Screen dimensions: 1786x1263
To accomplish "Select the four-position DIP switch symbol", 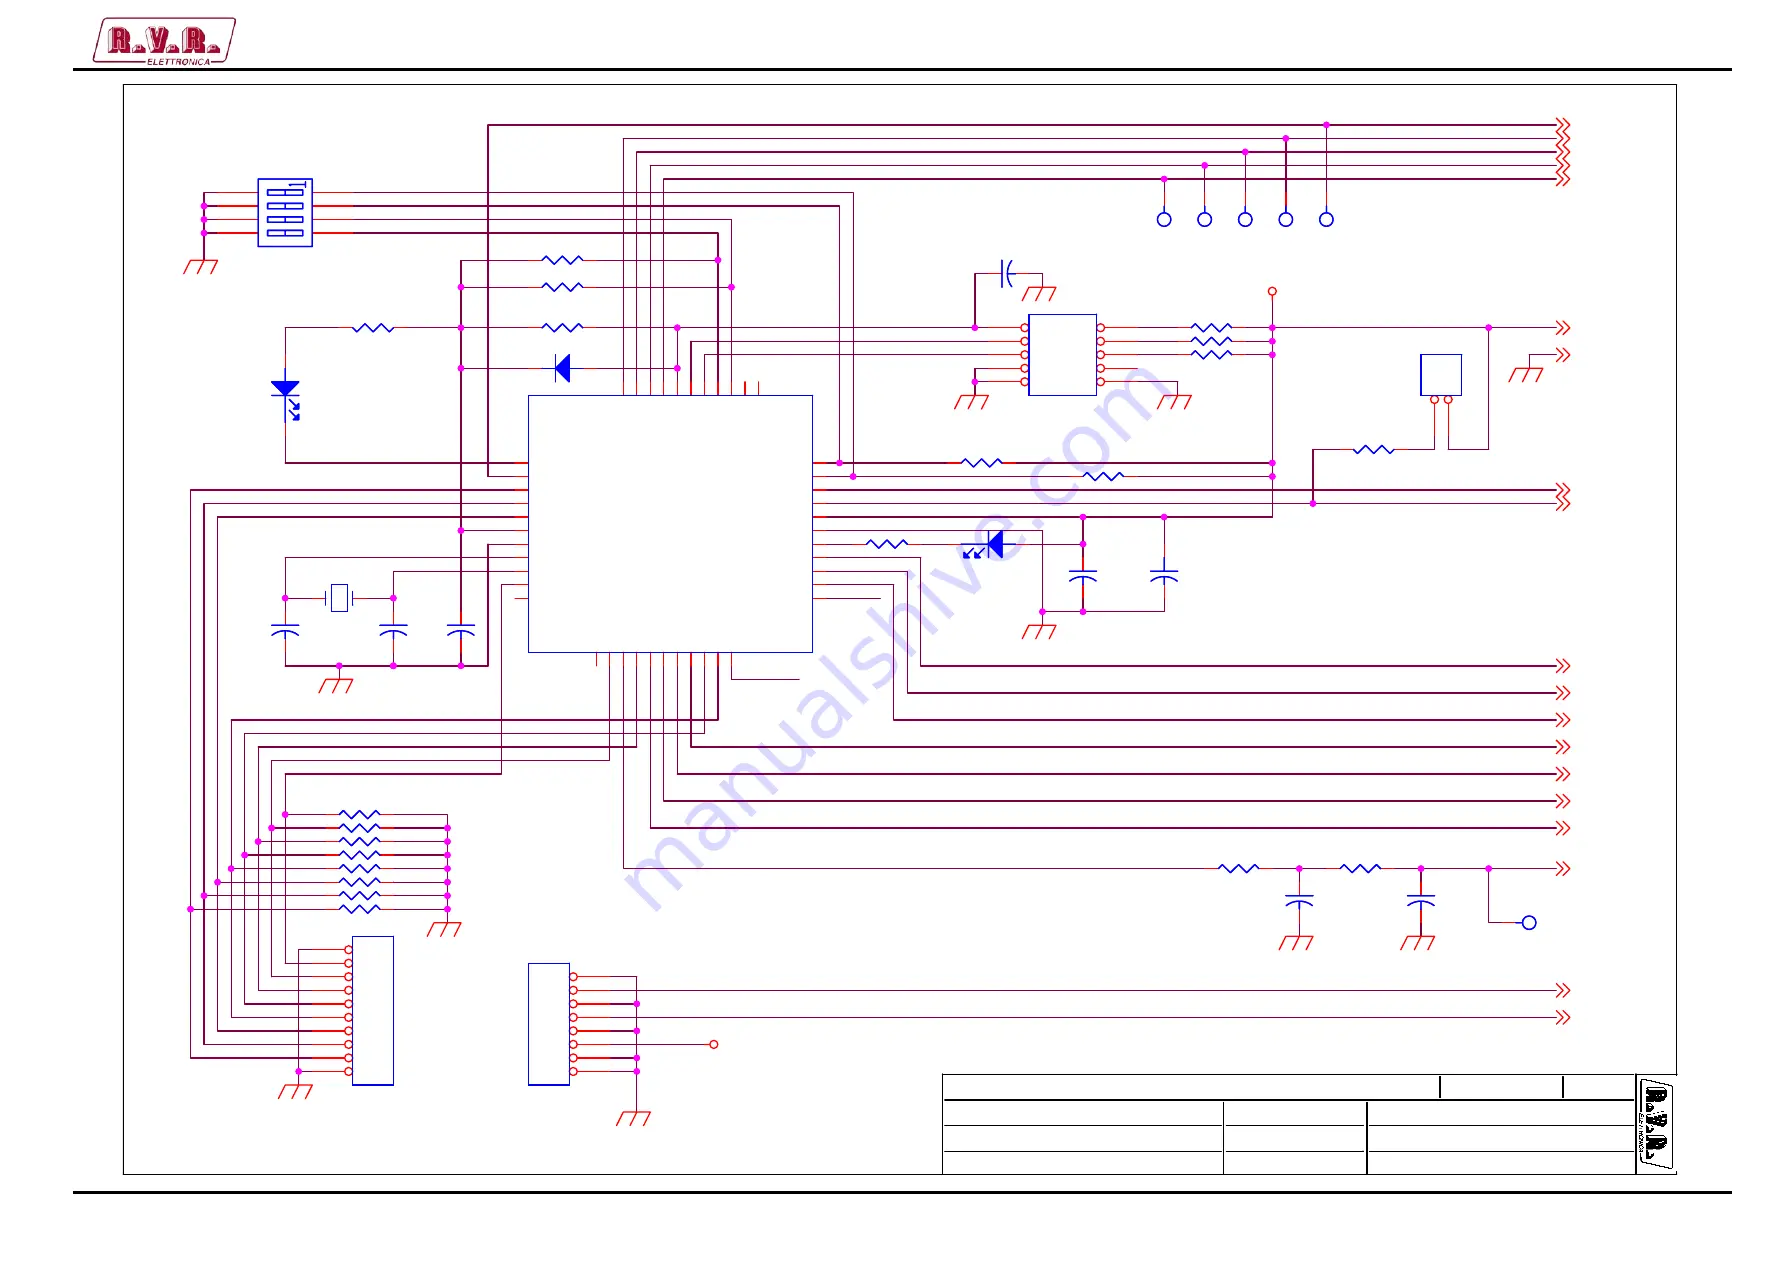I will (285, 213).
